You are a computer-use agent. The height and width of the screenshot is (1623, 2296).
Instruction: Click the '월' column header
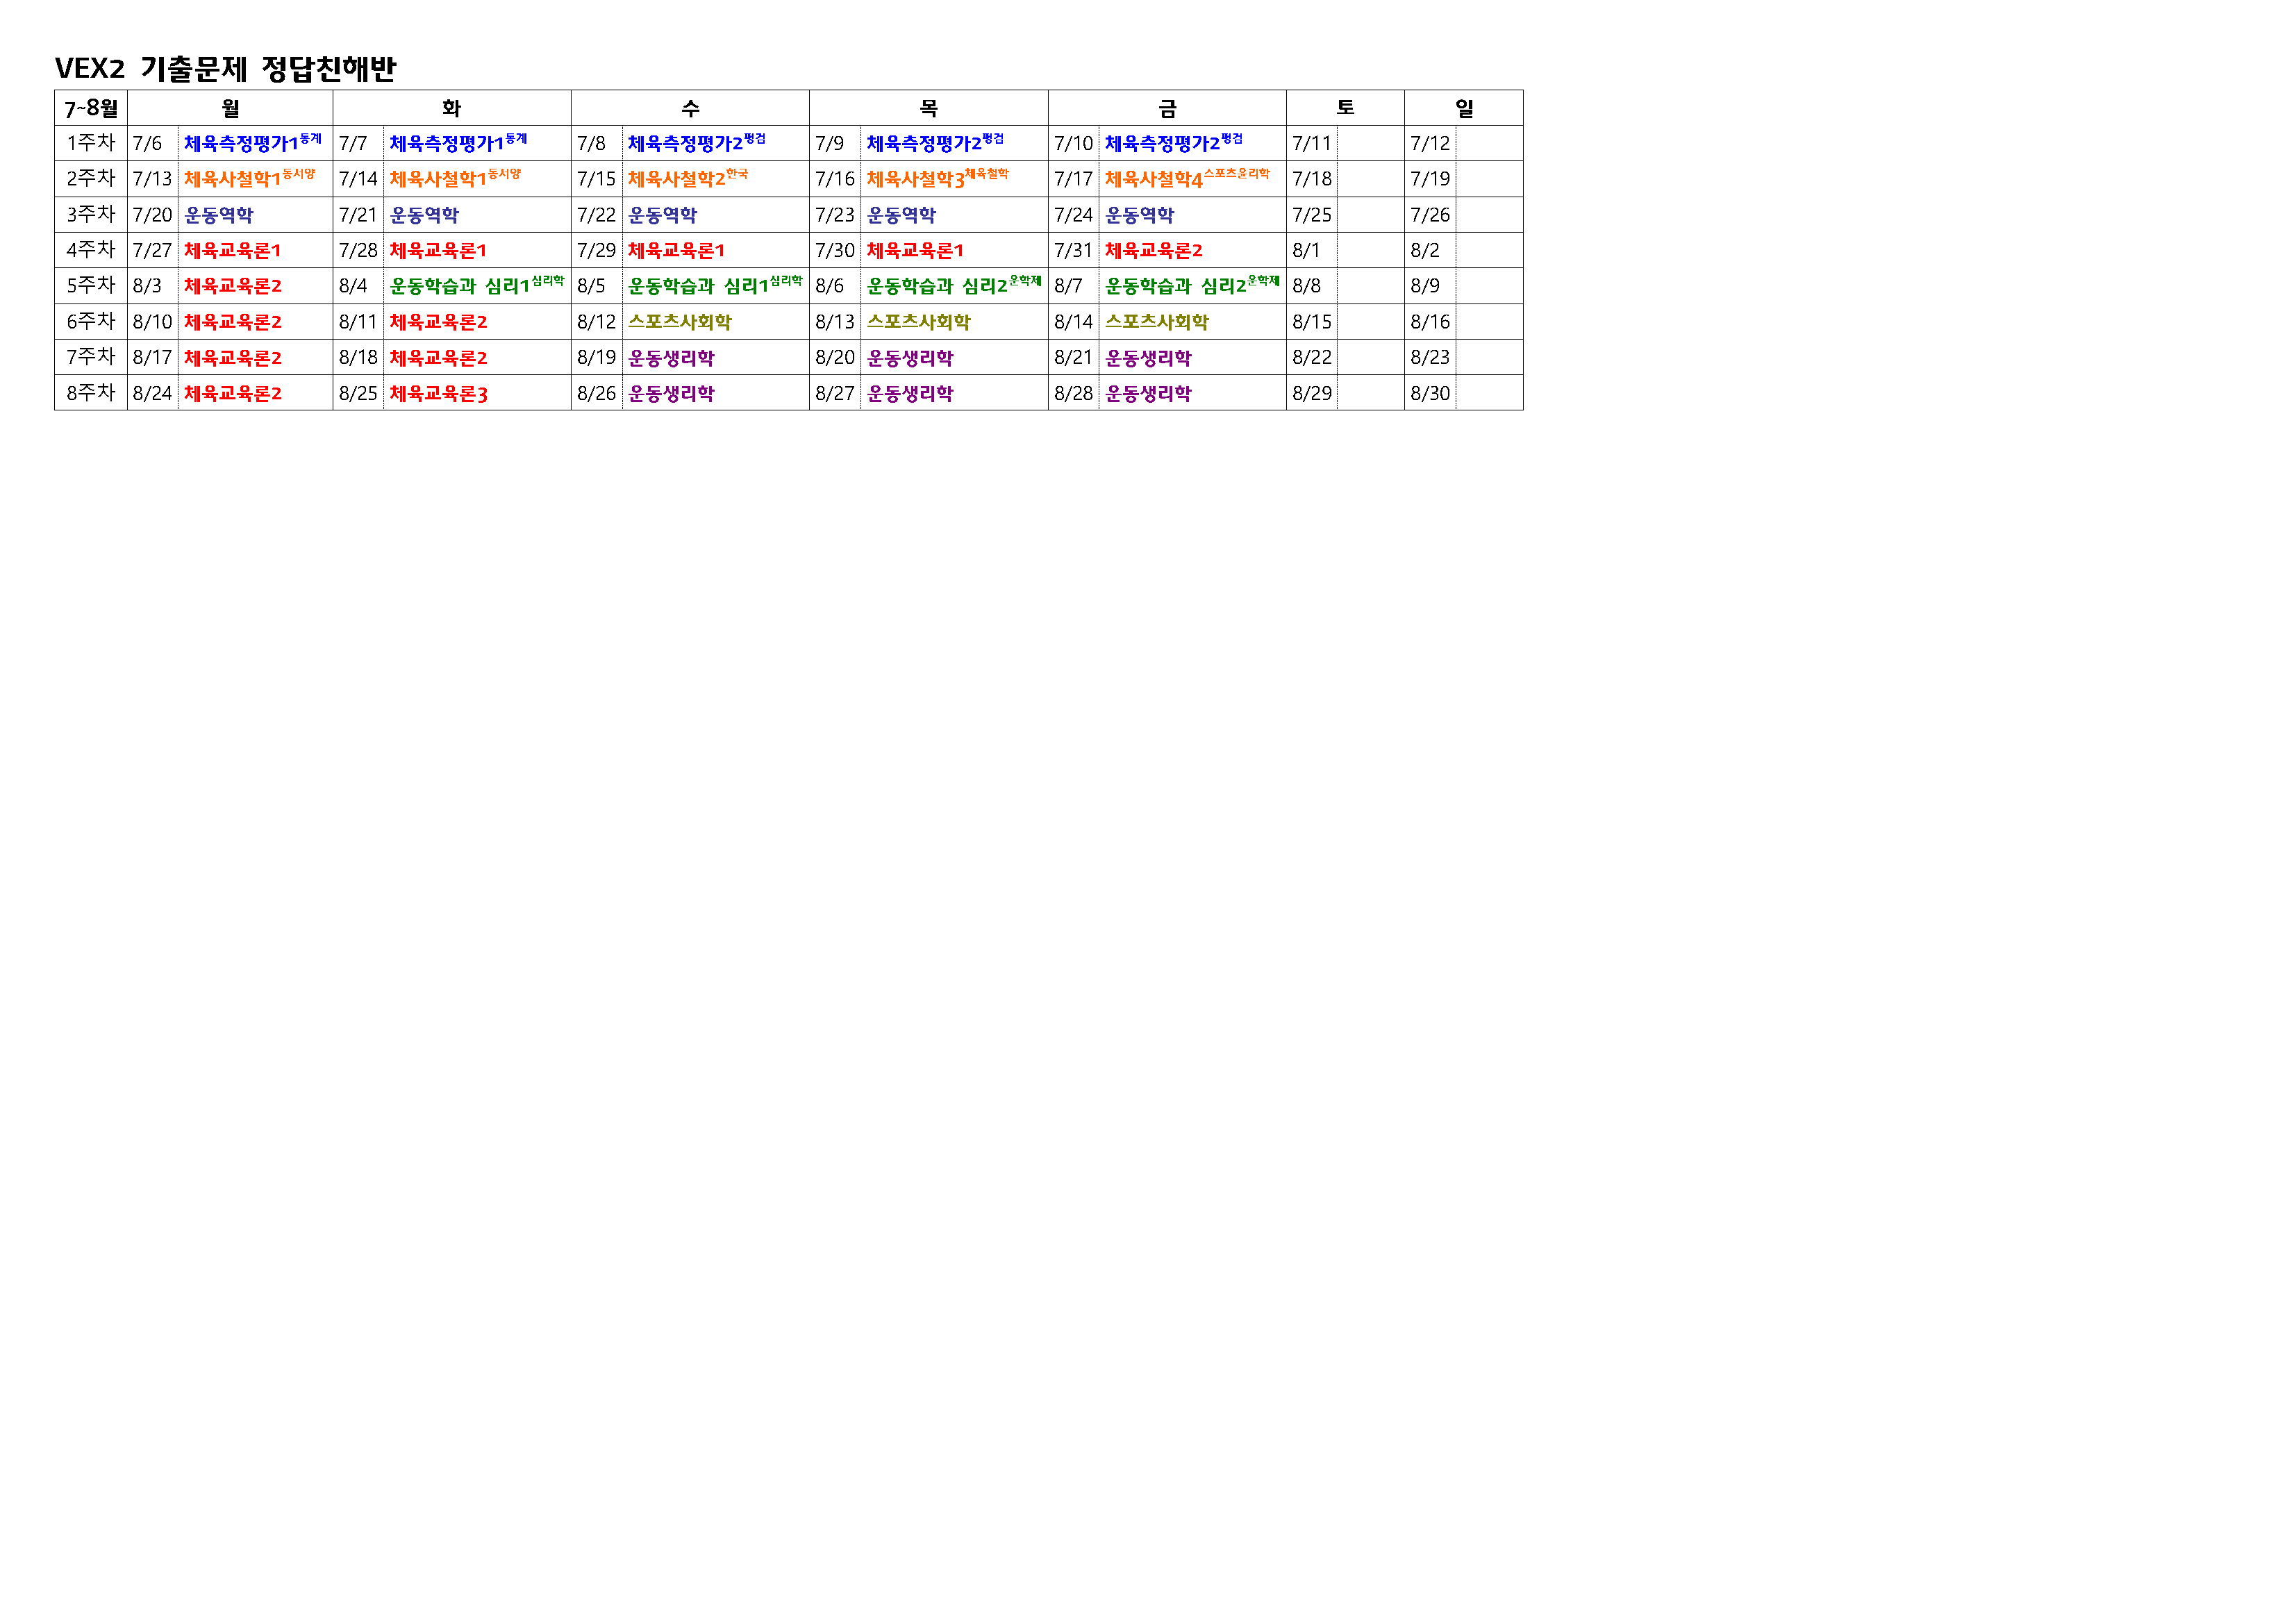pyautogui.click(x=230, y=108)
